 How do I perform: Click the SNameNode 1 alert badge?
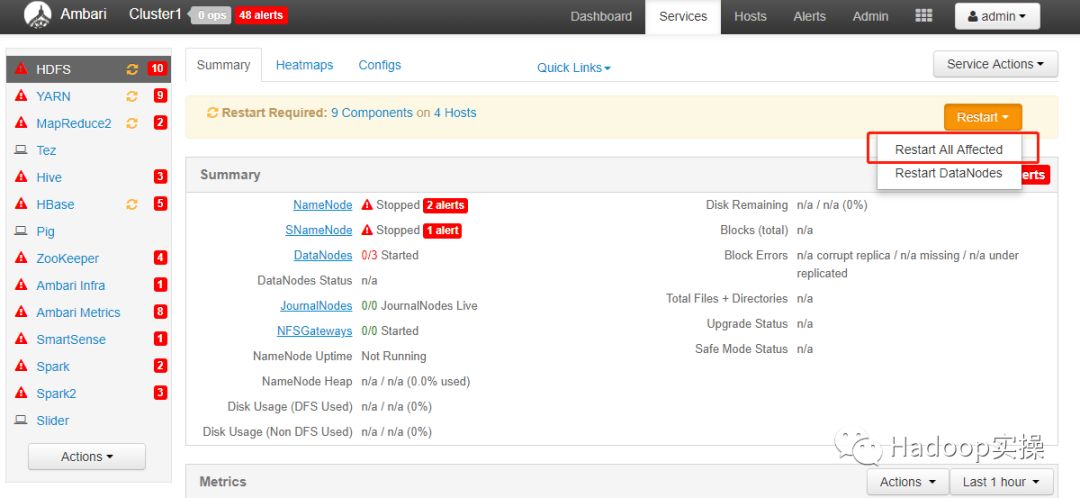(442, 231)
